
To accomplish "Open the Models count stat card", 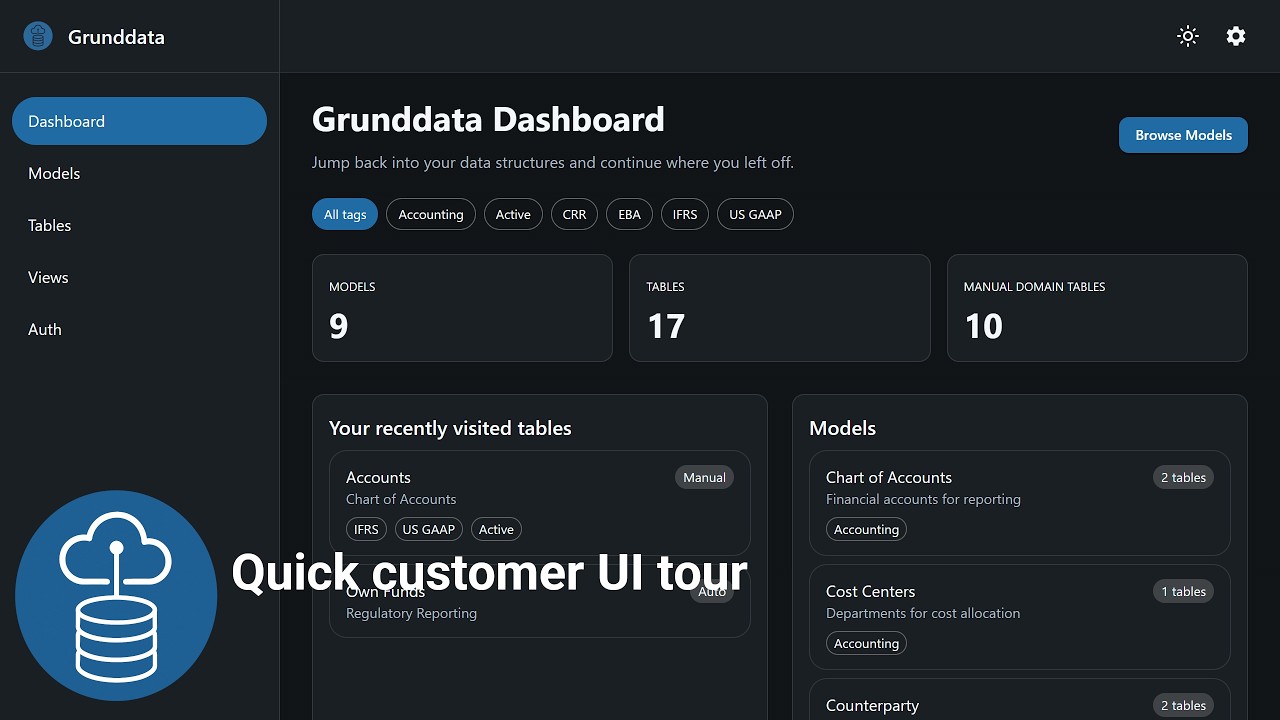I will coord(462,308).
